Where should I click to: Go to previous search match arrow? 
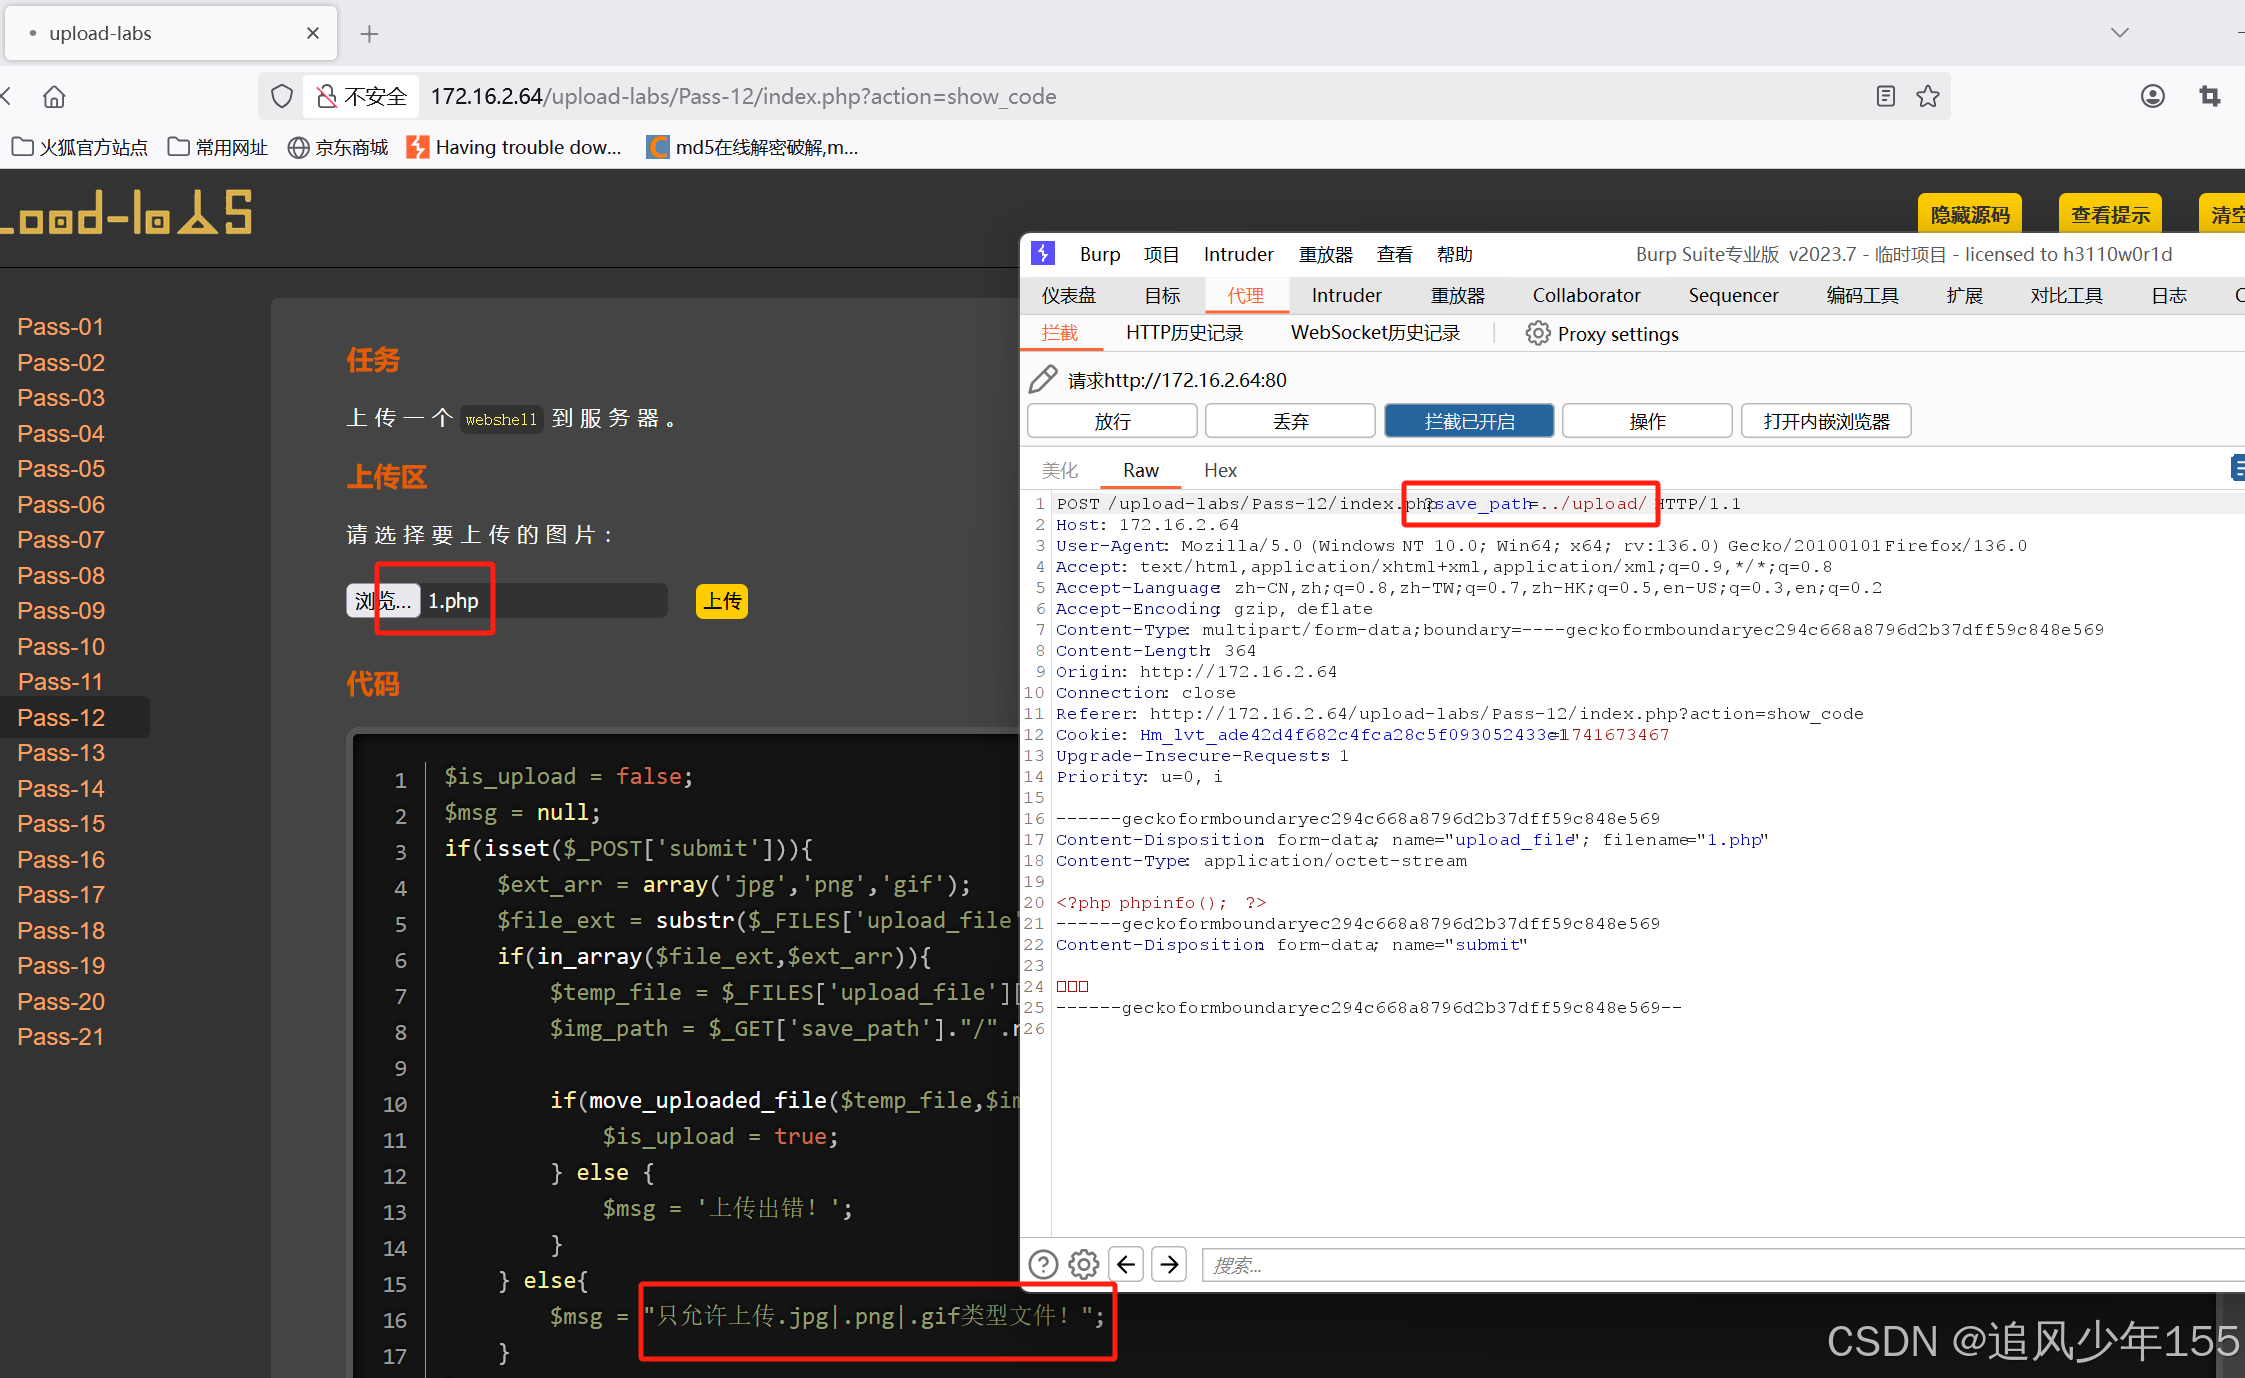1127,1265
